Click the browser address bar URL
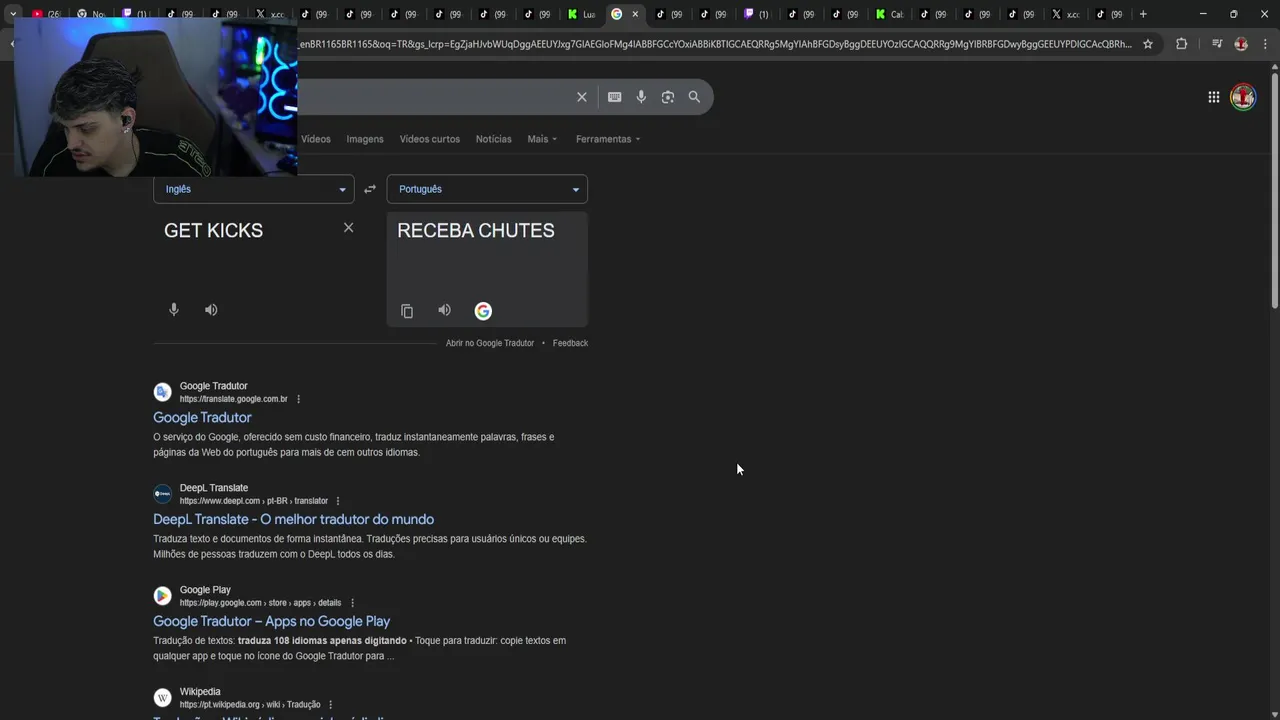This screenshot has width=1280, height=720. pyautogui.click(x=715, y=44)
